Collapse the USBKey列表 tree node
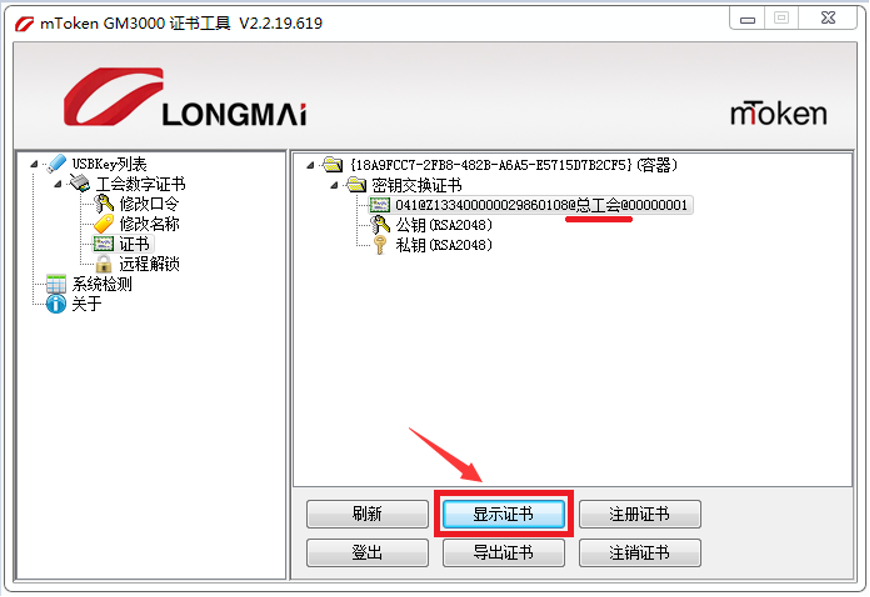The image size is (870, 597). point(35,164)
